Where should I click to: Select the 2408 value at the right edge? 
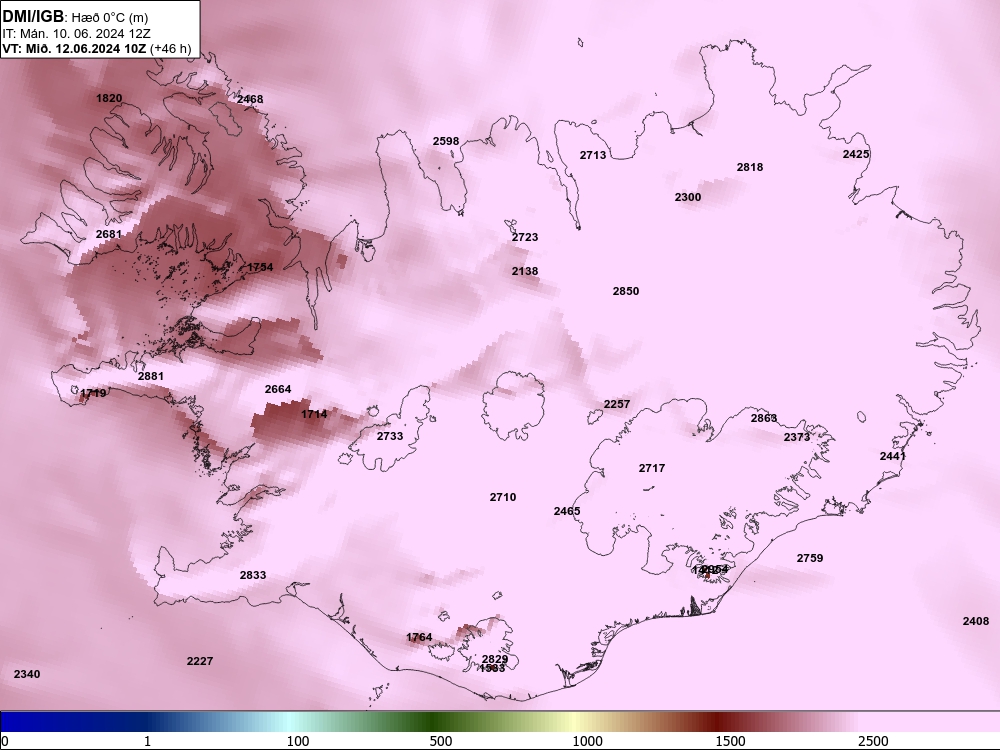pos(976,621)
